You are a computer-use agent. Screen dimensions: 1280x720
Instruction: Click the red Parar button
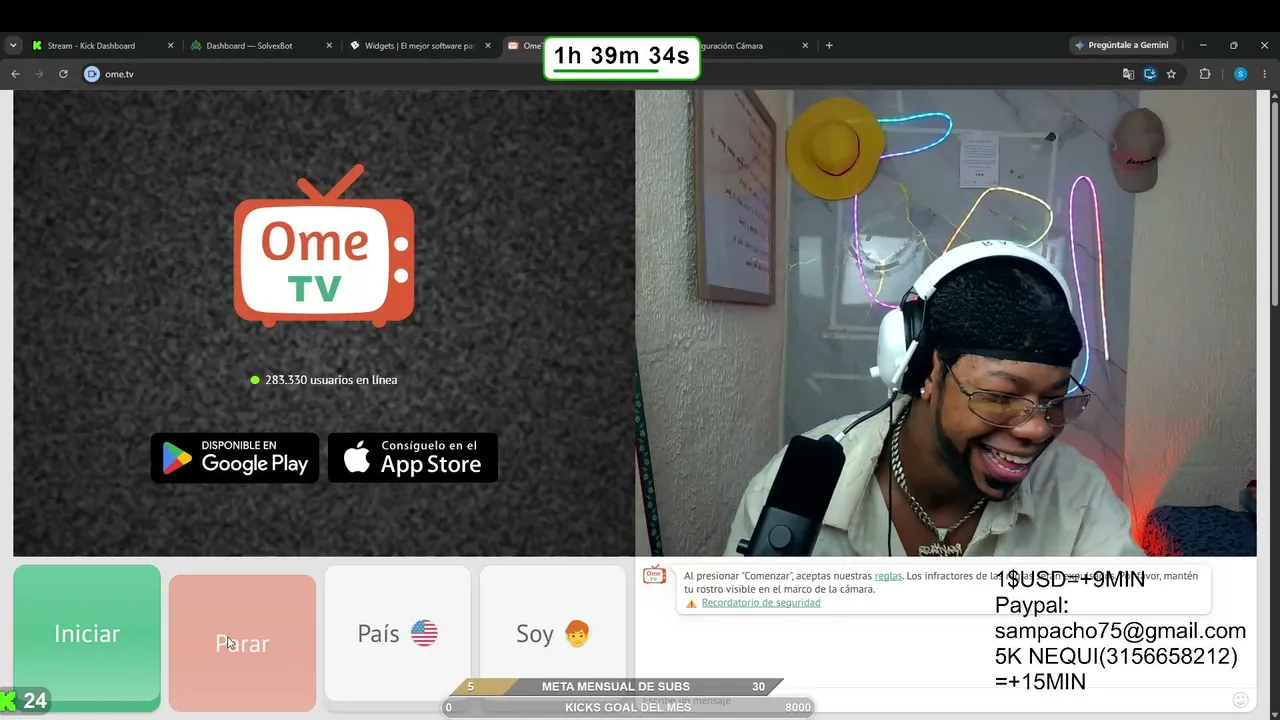pyautogui.click(x=242, y=643)
